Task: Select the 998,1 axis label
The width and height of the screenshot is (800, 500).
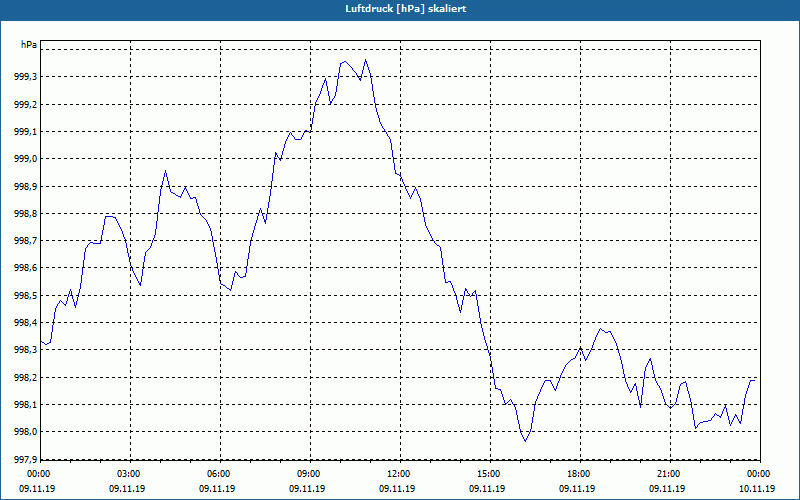Action: [x=27, y=405]
